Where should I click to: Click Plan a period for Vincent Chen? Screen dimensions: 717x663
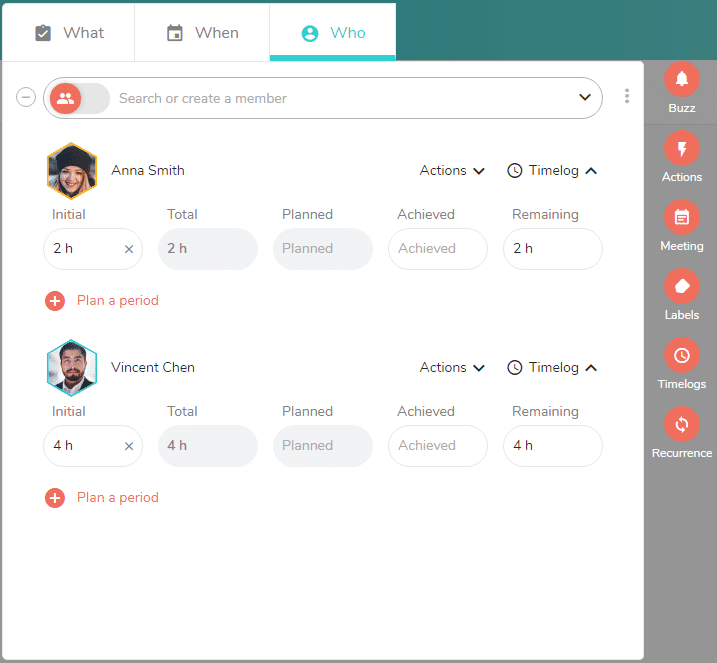point(118,497)
